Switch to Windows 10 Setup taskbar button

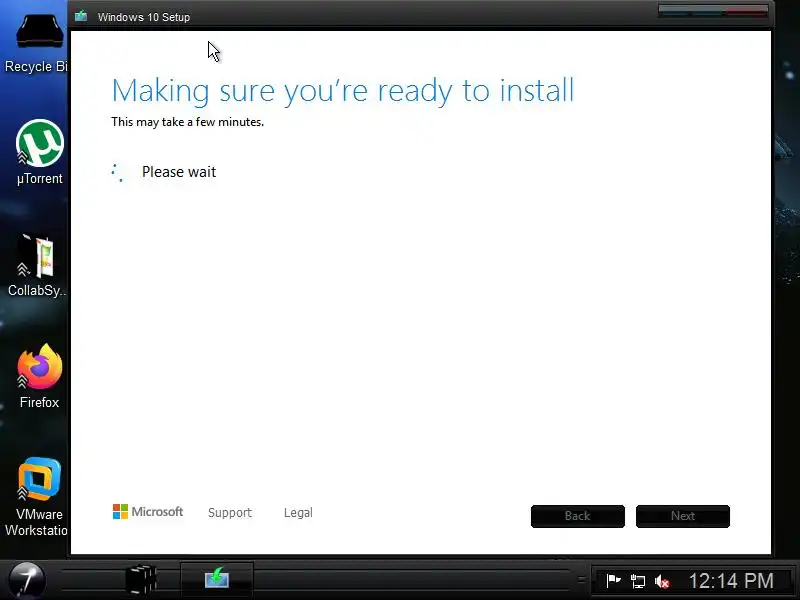tap(217, 579)
